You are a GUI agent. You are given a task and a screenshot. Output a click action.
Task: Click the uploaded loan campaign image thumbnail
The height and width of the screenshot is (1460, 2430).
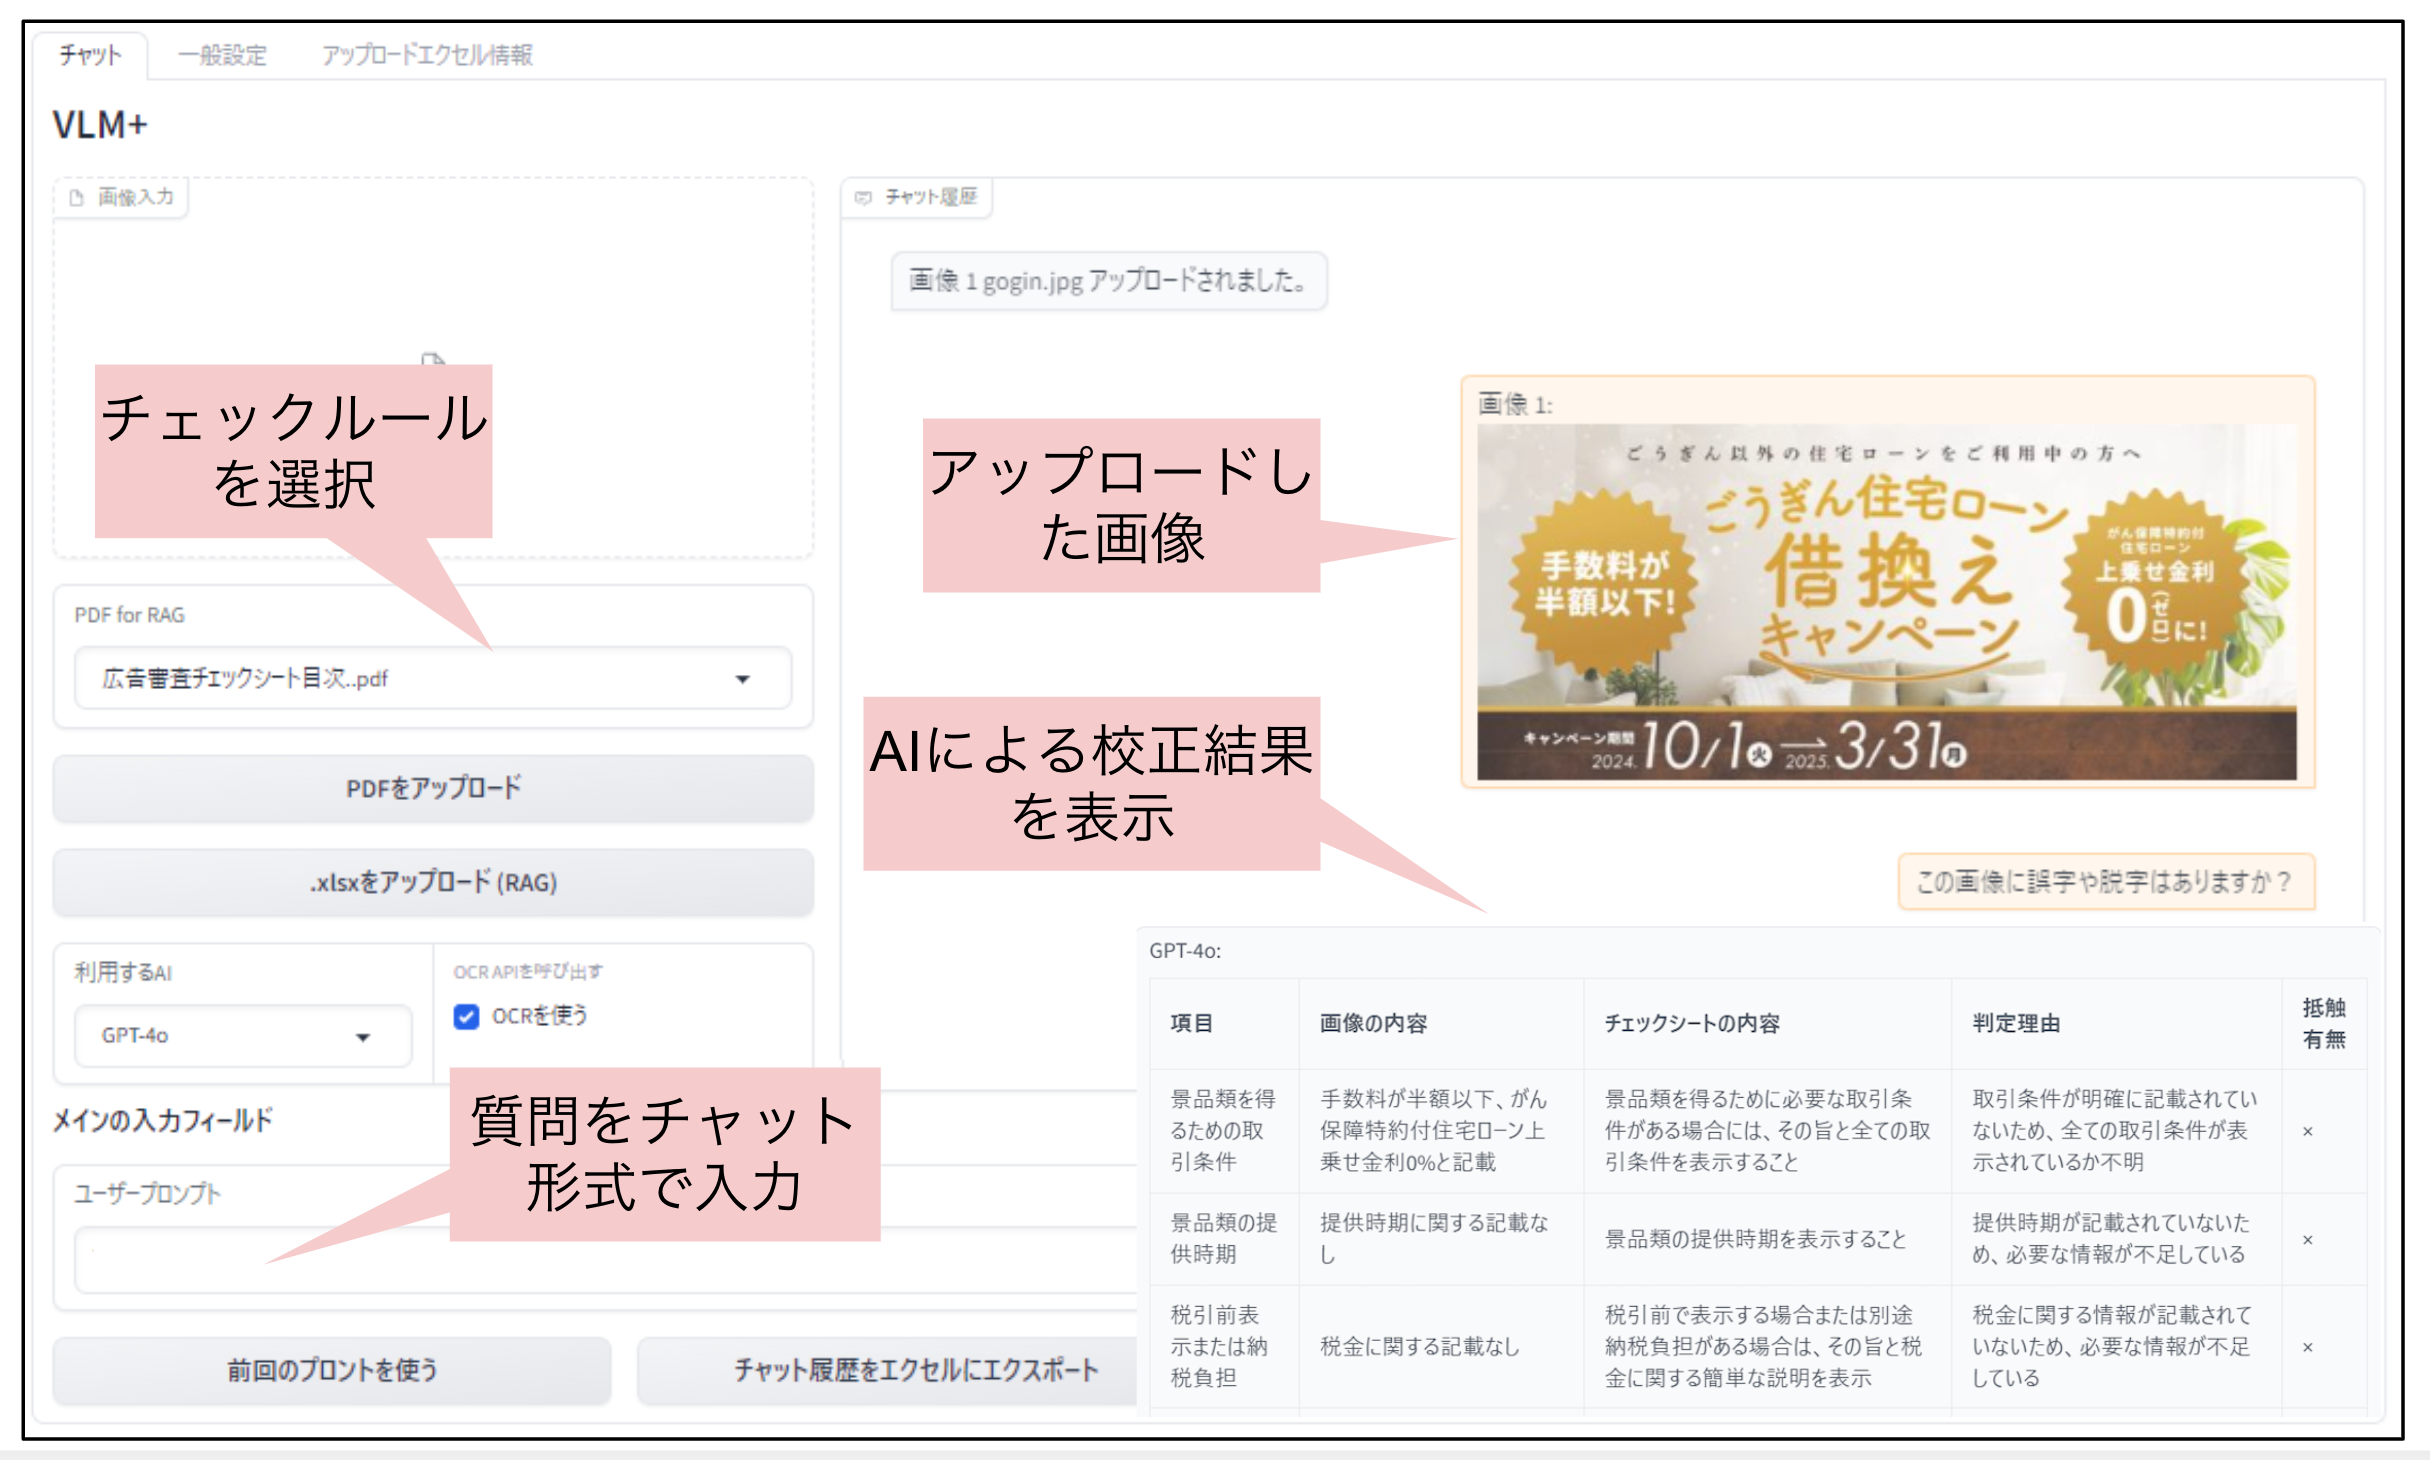coord(1886,600)
